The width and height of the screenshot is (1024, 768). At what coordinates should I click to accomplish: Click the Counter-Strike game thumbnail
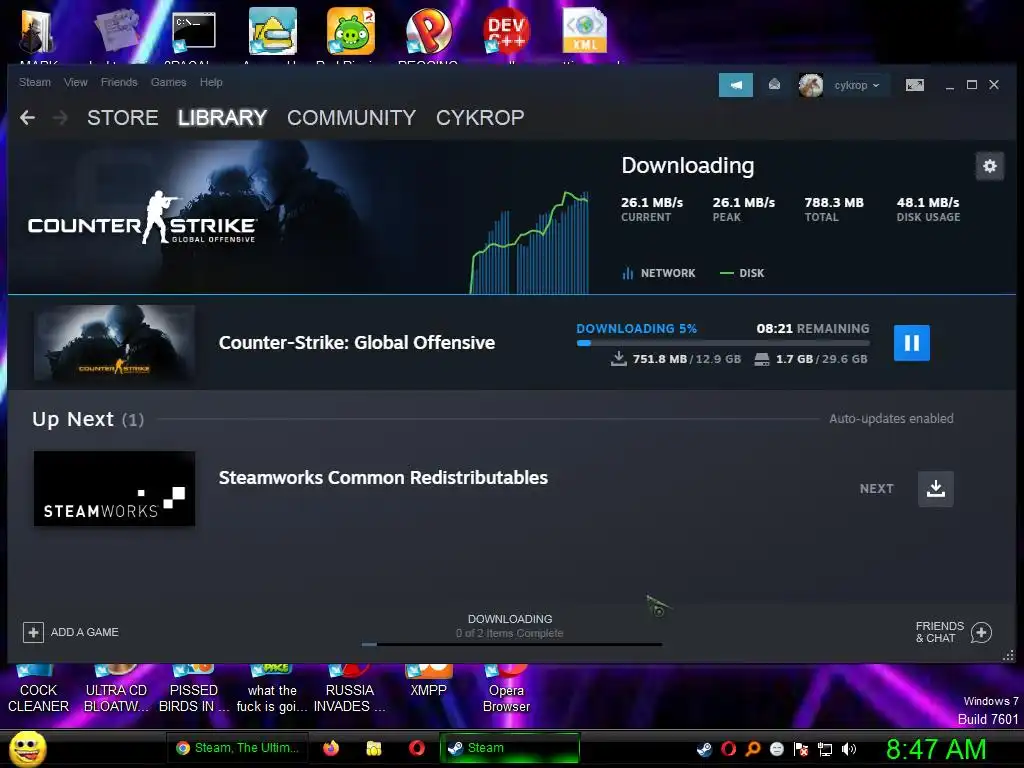tap(114, 343)
